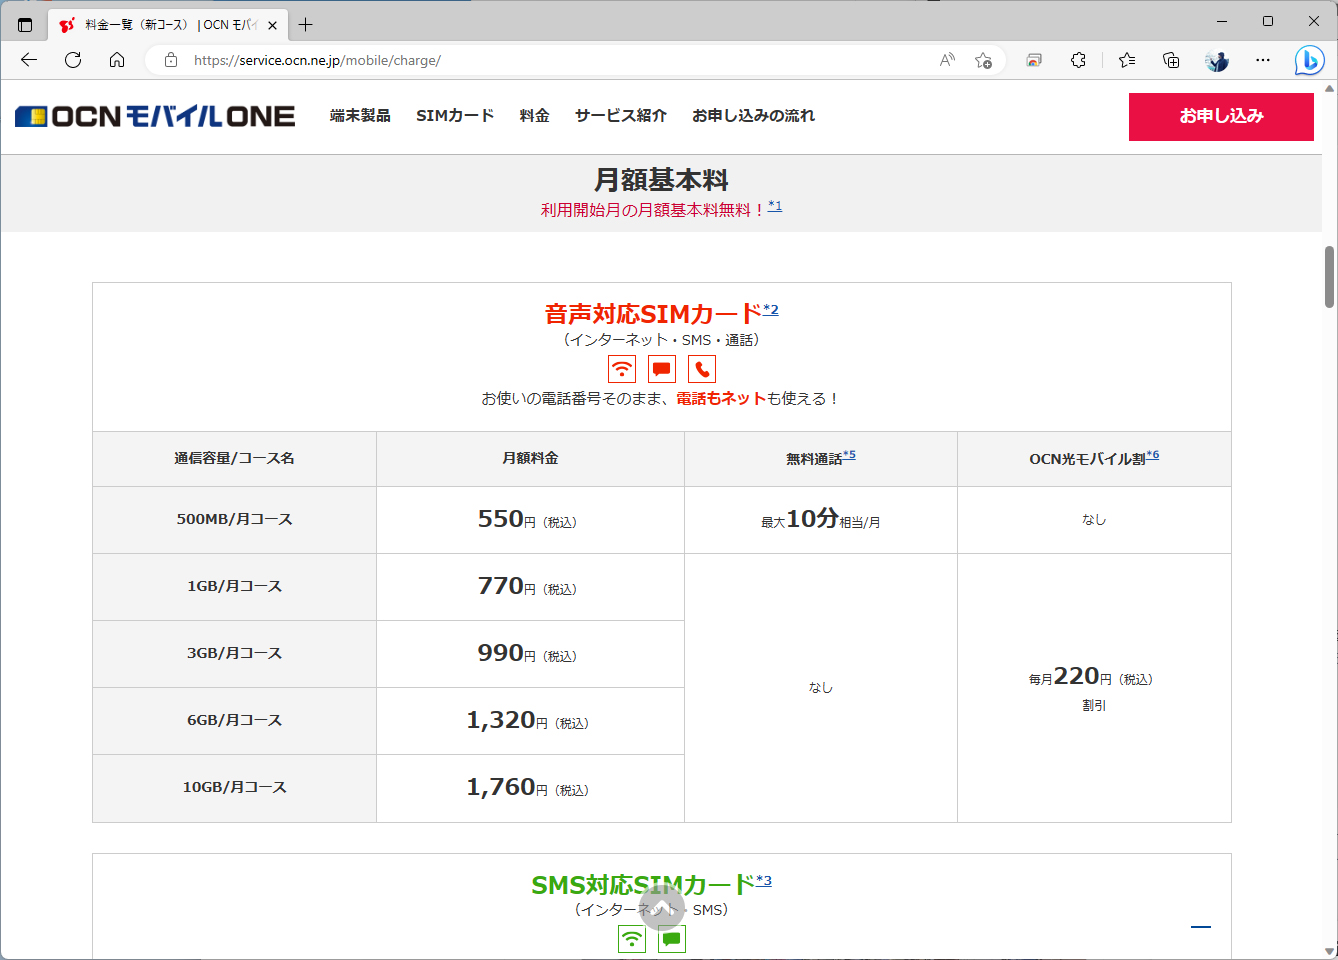Activate Read aloud icon in address bar
This screenshot has height=960, width=1338.
947,60
